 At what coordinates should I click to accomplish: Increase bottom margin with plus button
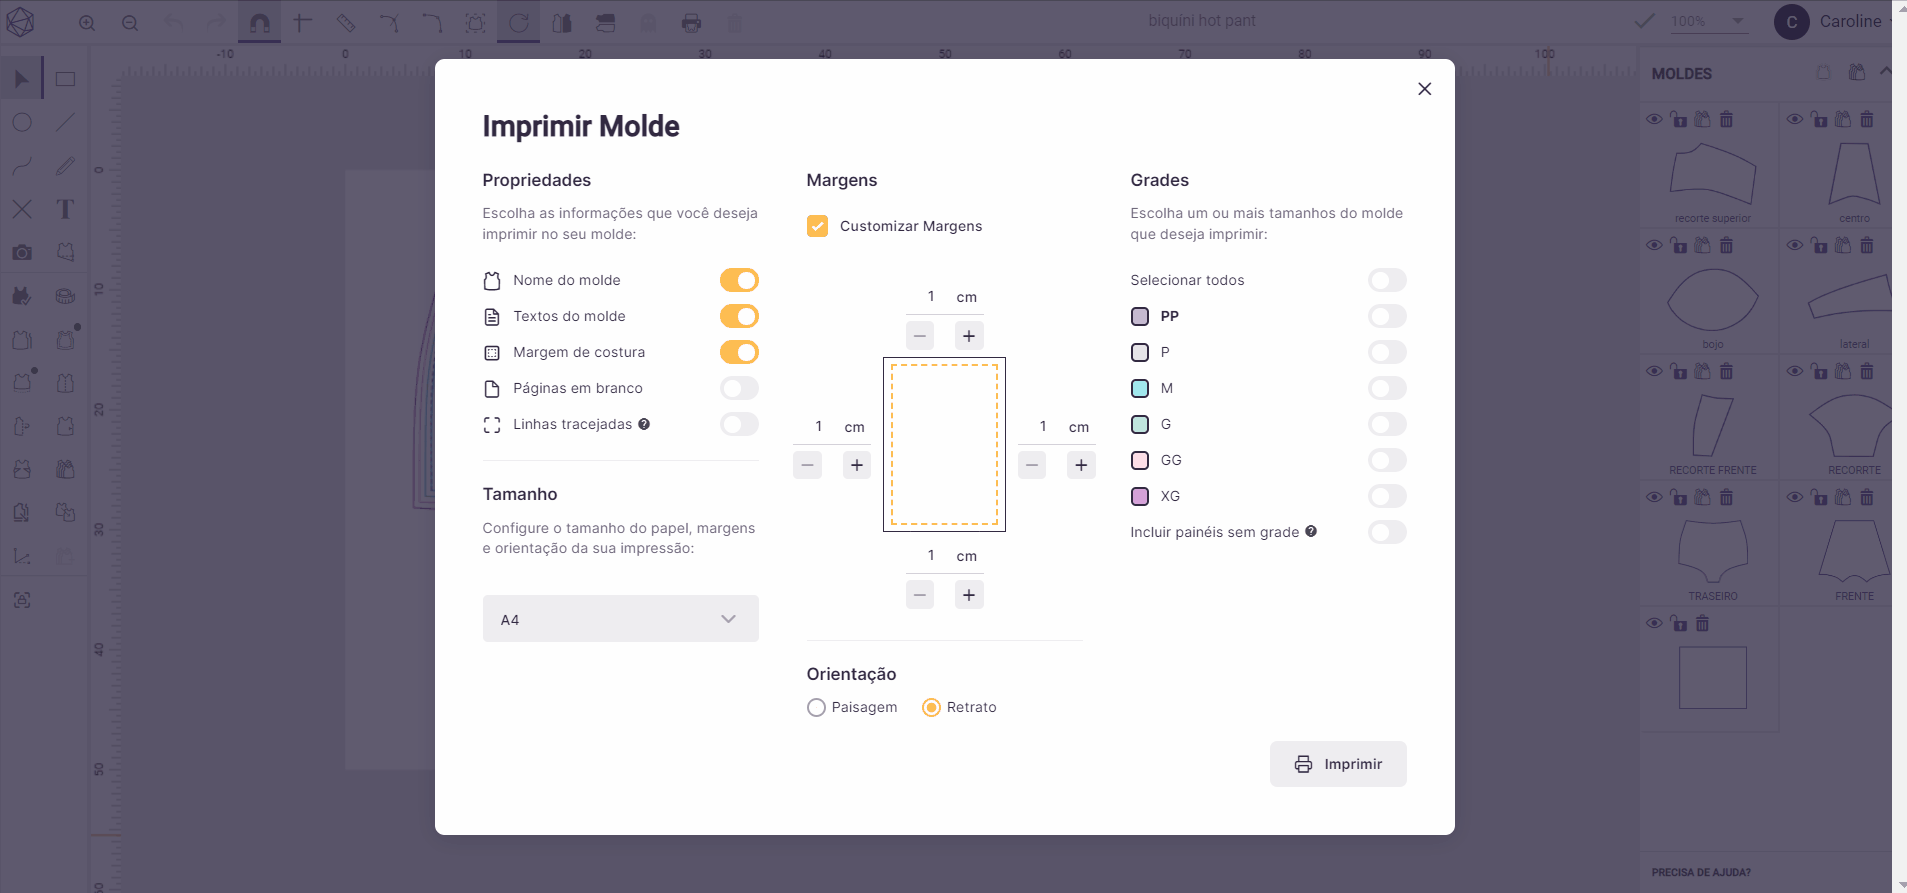[969, 595]
